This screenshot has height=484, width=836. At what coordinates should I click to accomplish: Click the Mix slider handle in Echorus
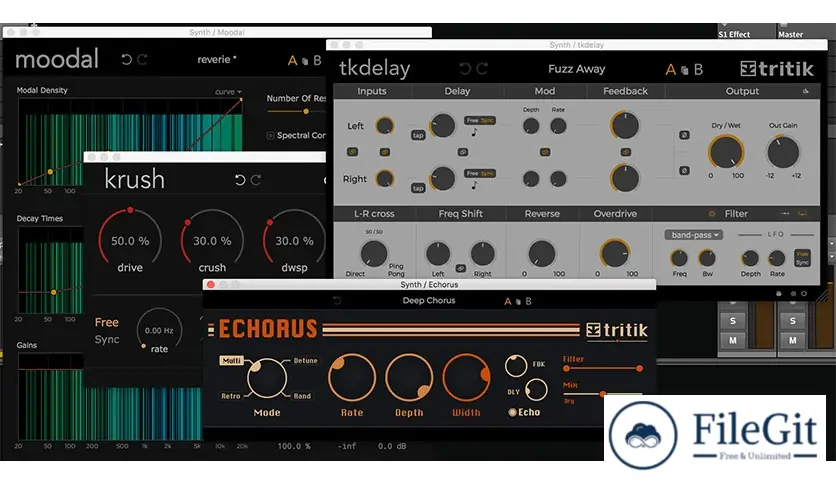602,394
